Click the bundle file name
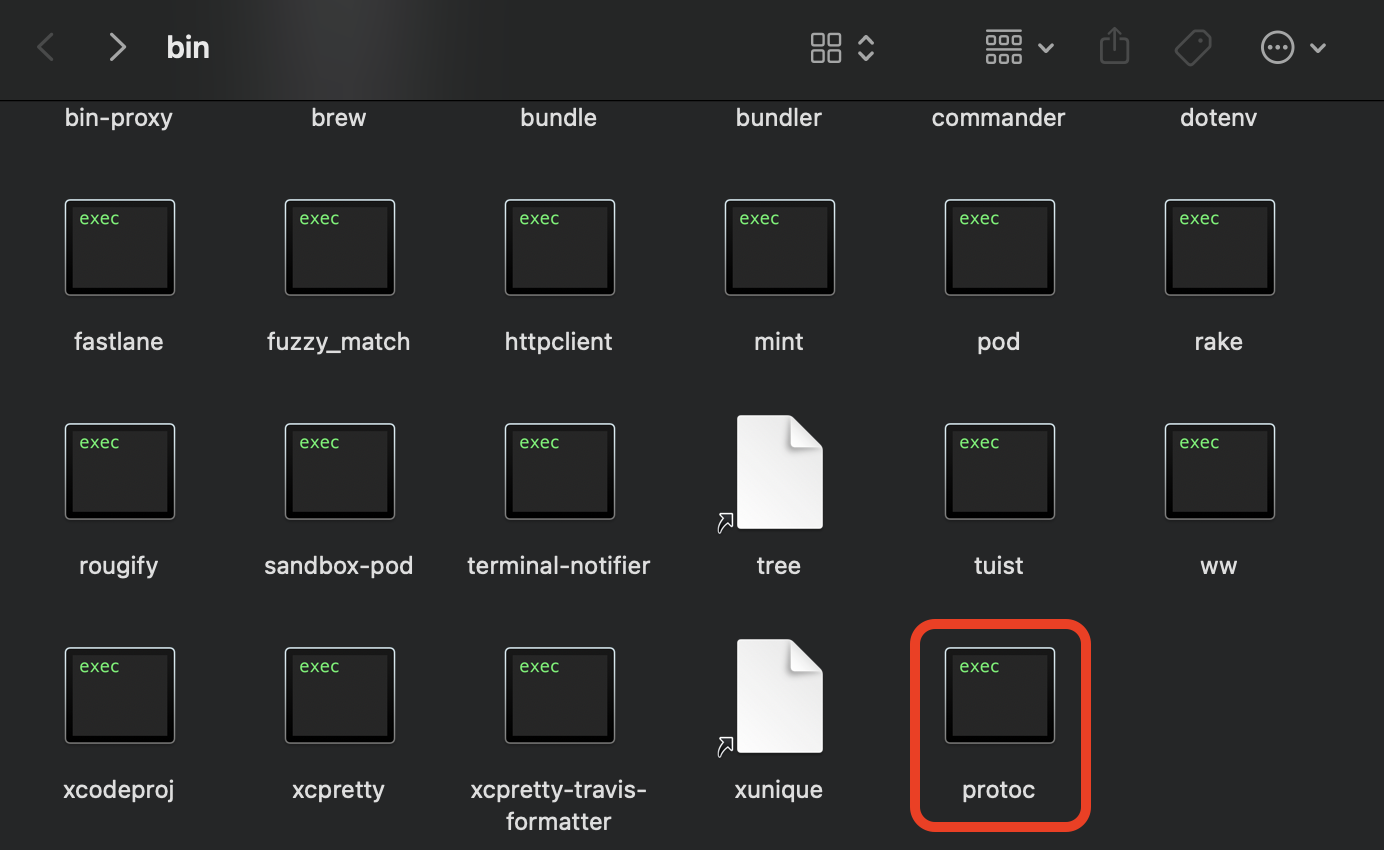 559,118
